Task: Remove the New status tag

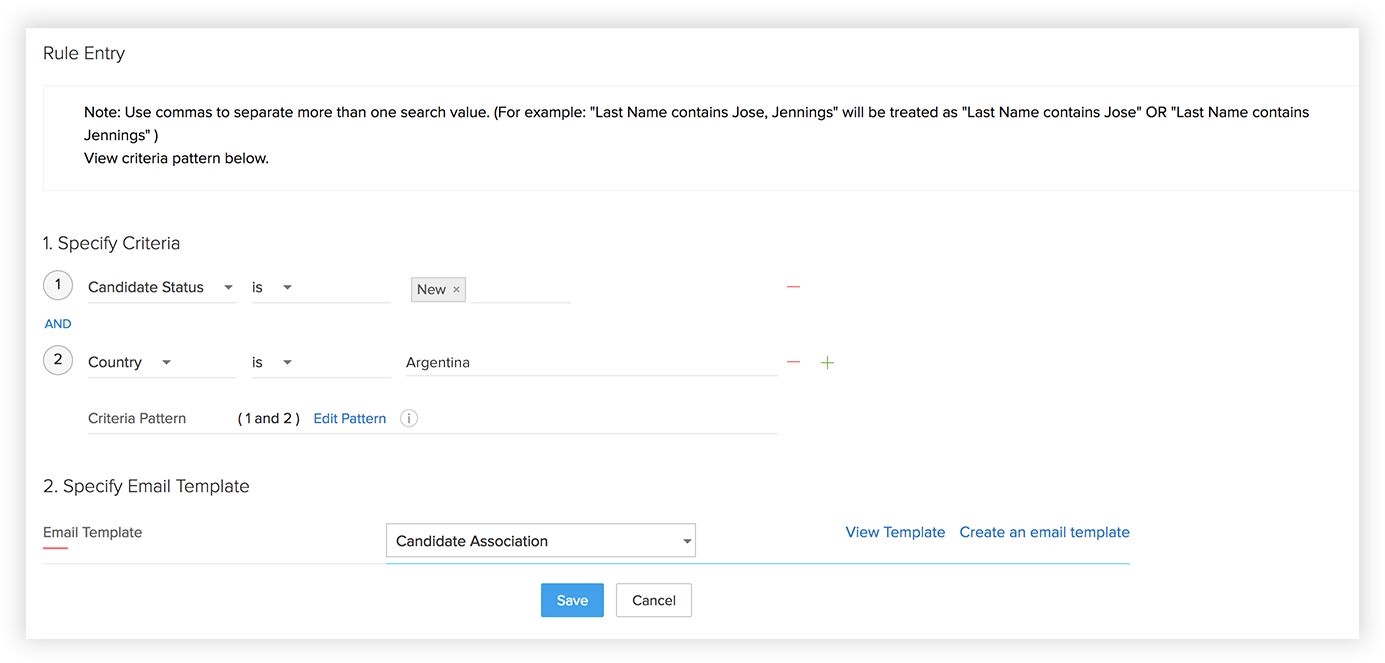Action: [457, 290]
